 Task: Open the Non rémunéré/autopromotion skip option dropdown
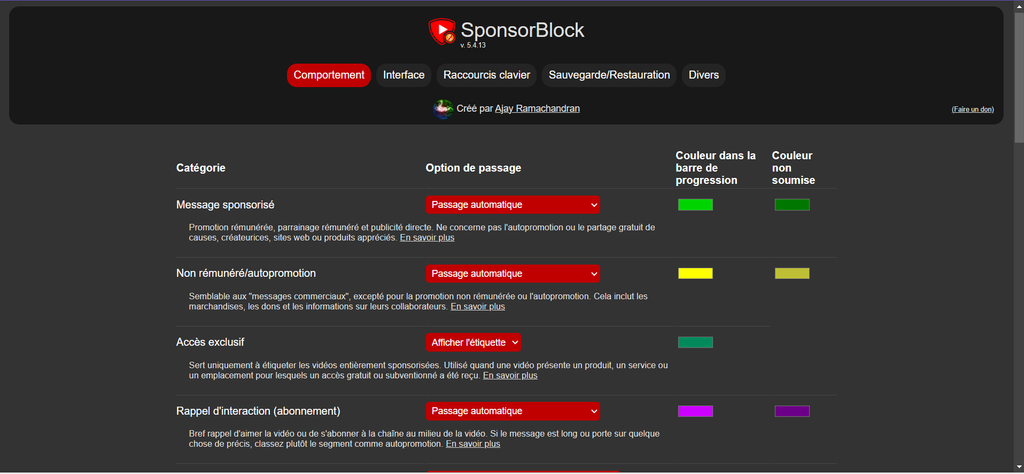coord(513,273)
